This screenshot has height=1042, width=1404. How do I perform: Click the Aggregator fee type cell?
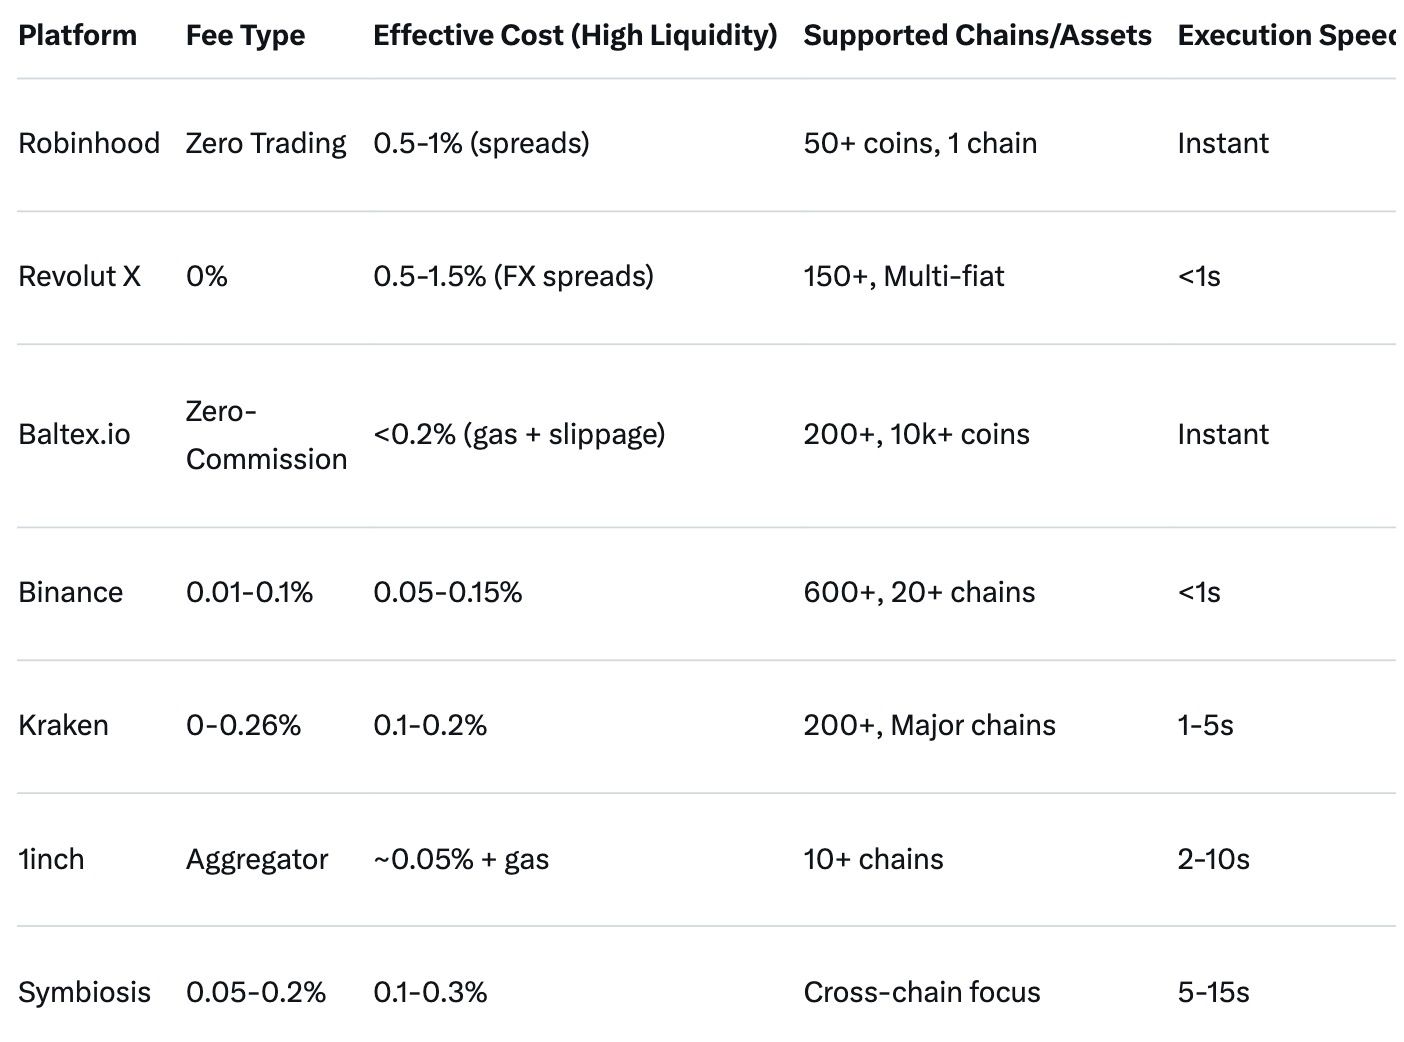click(x=257, y=859)
